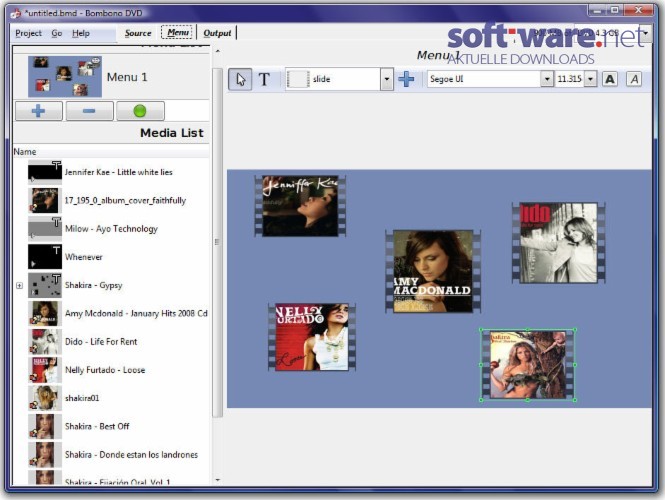Toggle bold font style button
This screenshot has height=500, width=665.
[x=610, y=79]
